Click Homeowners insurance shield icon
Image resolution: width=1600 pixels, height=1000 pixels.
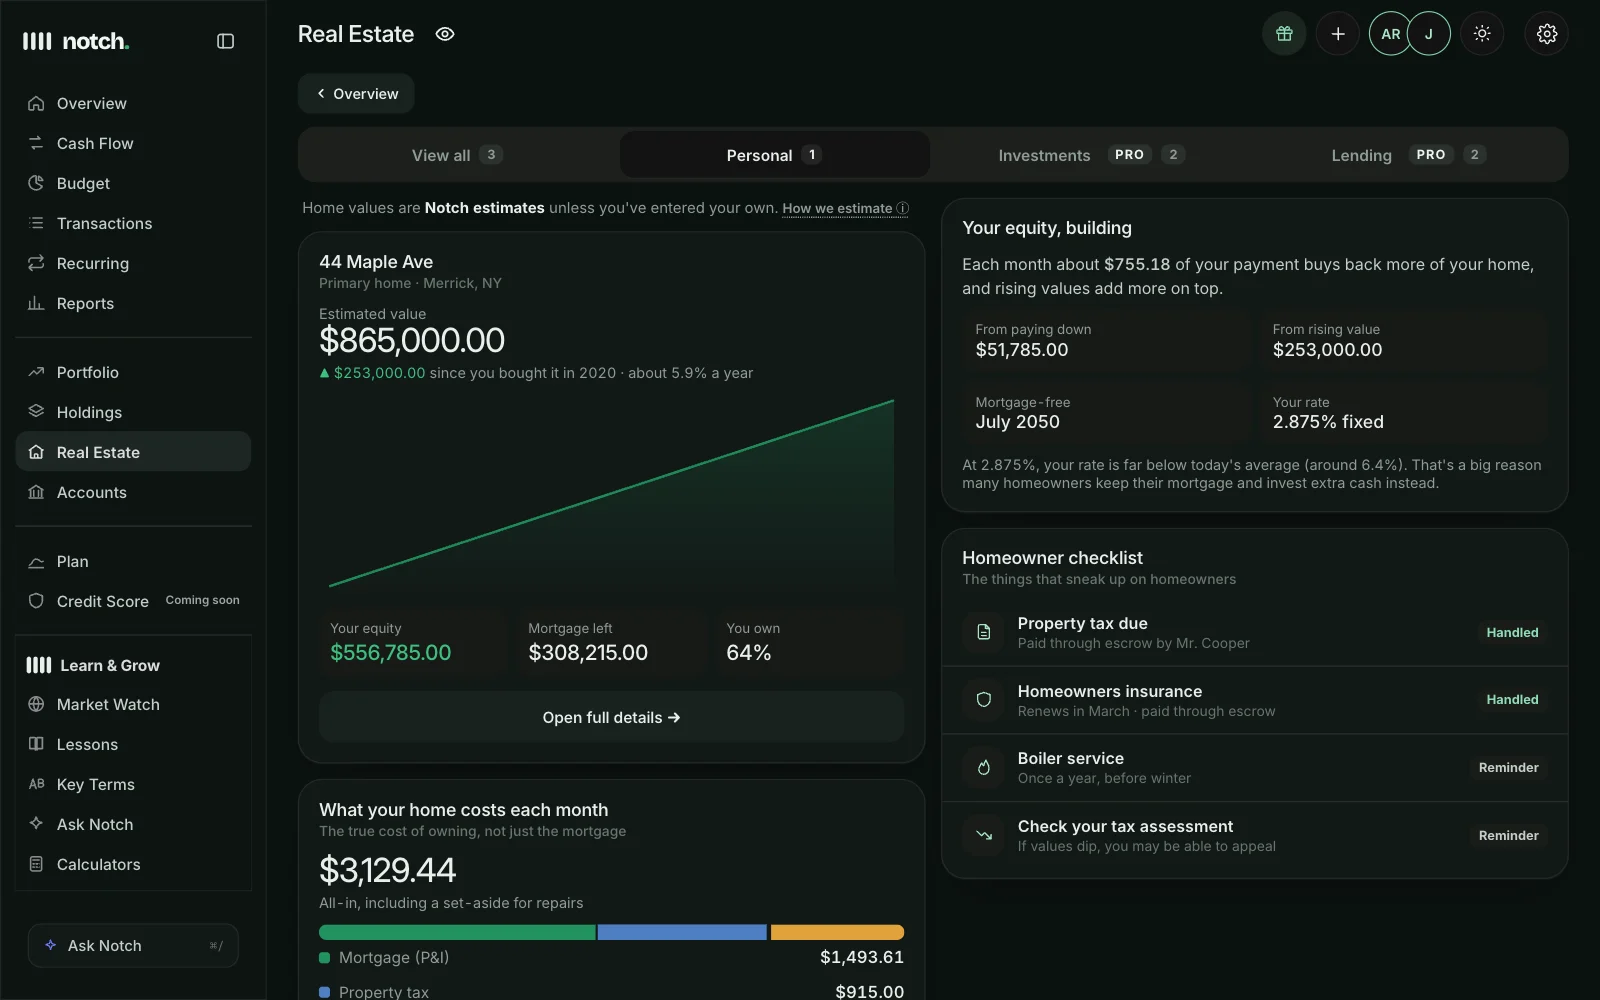(x=984, y=700)
